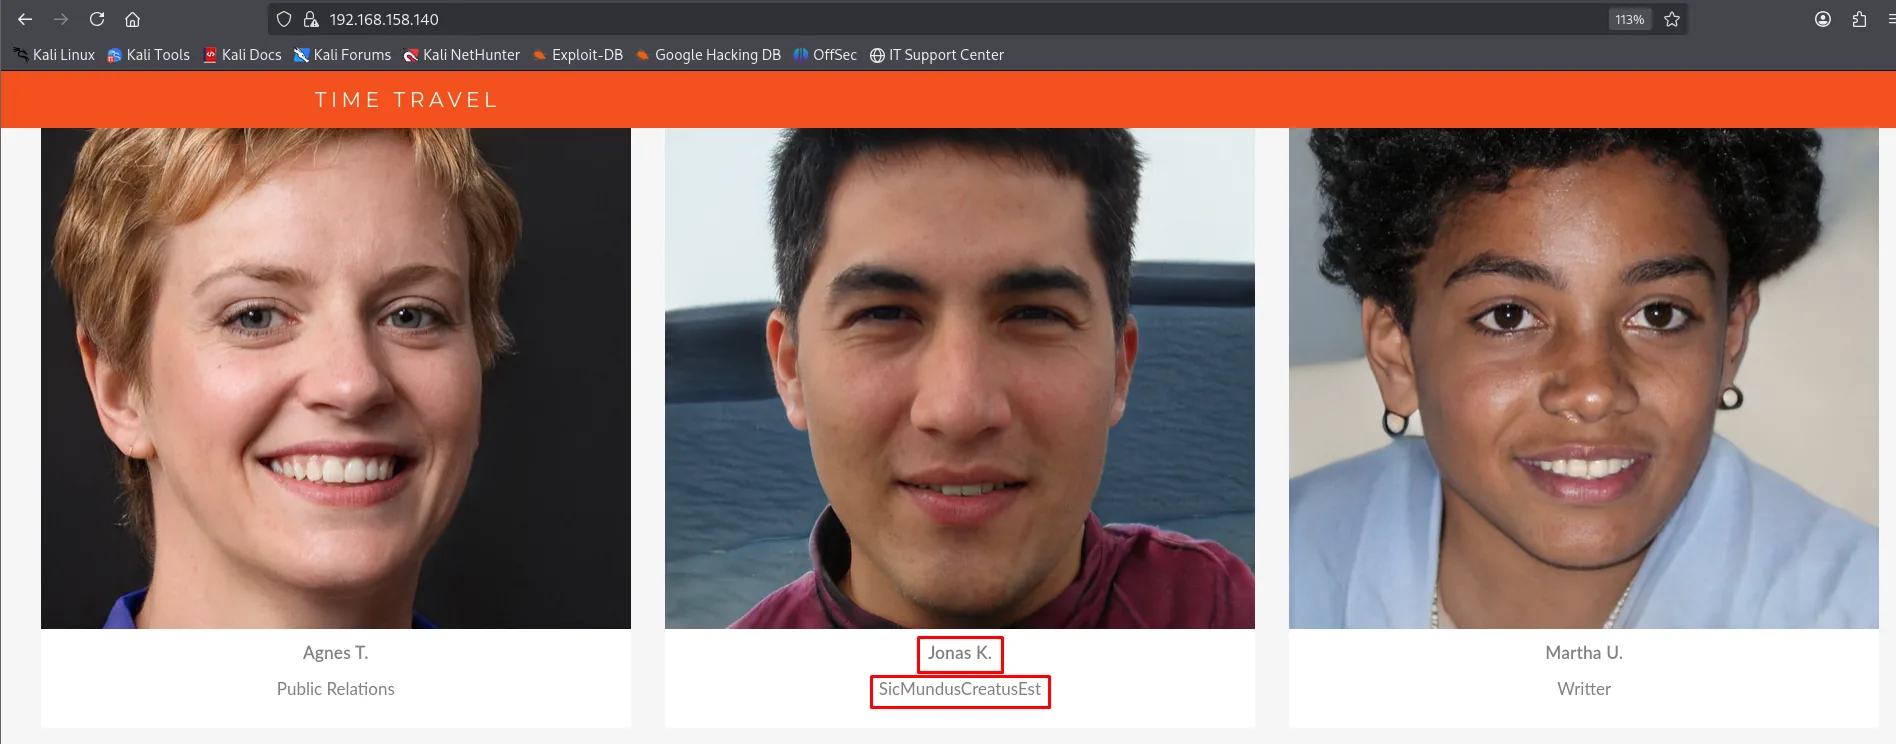Open the browser home page
The width and height of the screenshot is (1896, 744).
pyautogui.click(x=132, y=19)
